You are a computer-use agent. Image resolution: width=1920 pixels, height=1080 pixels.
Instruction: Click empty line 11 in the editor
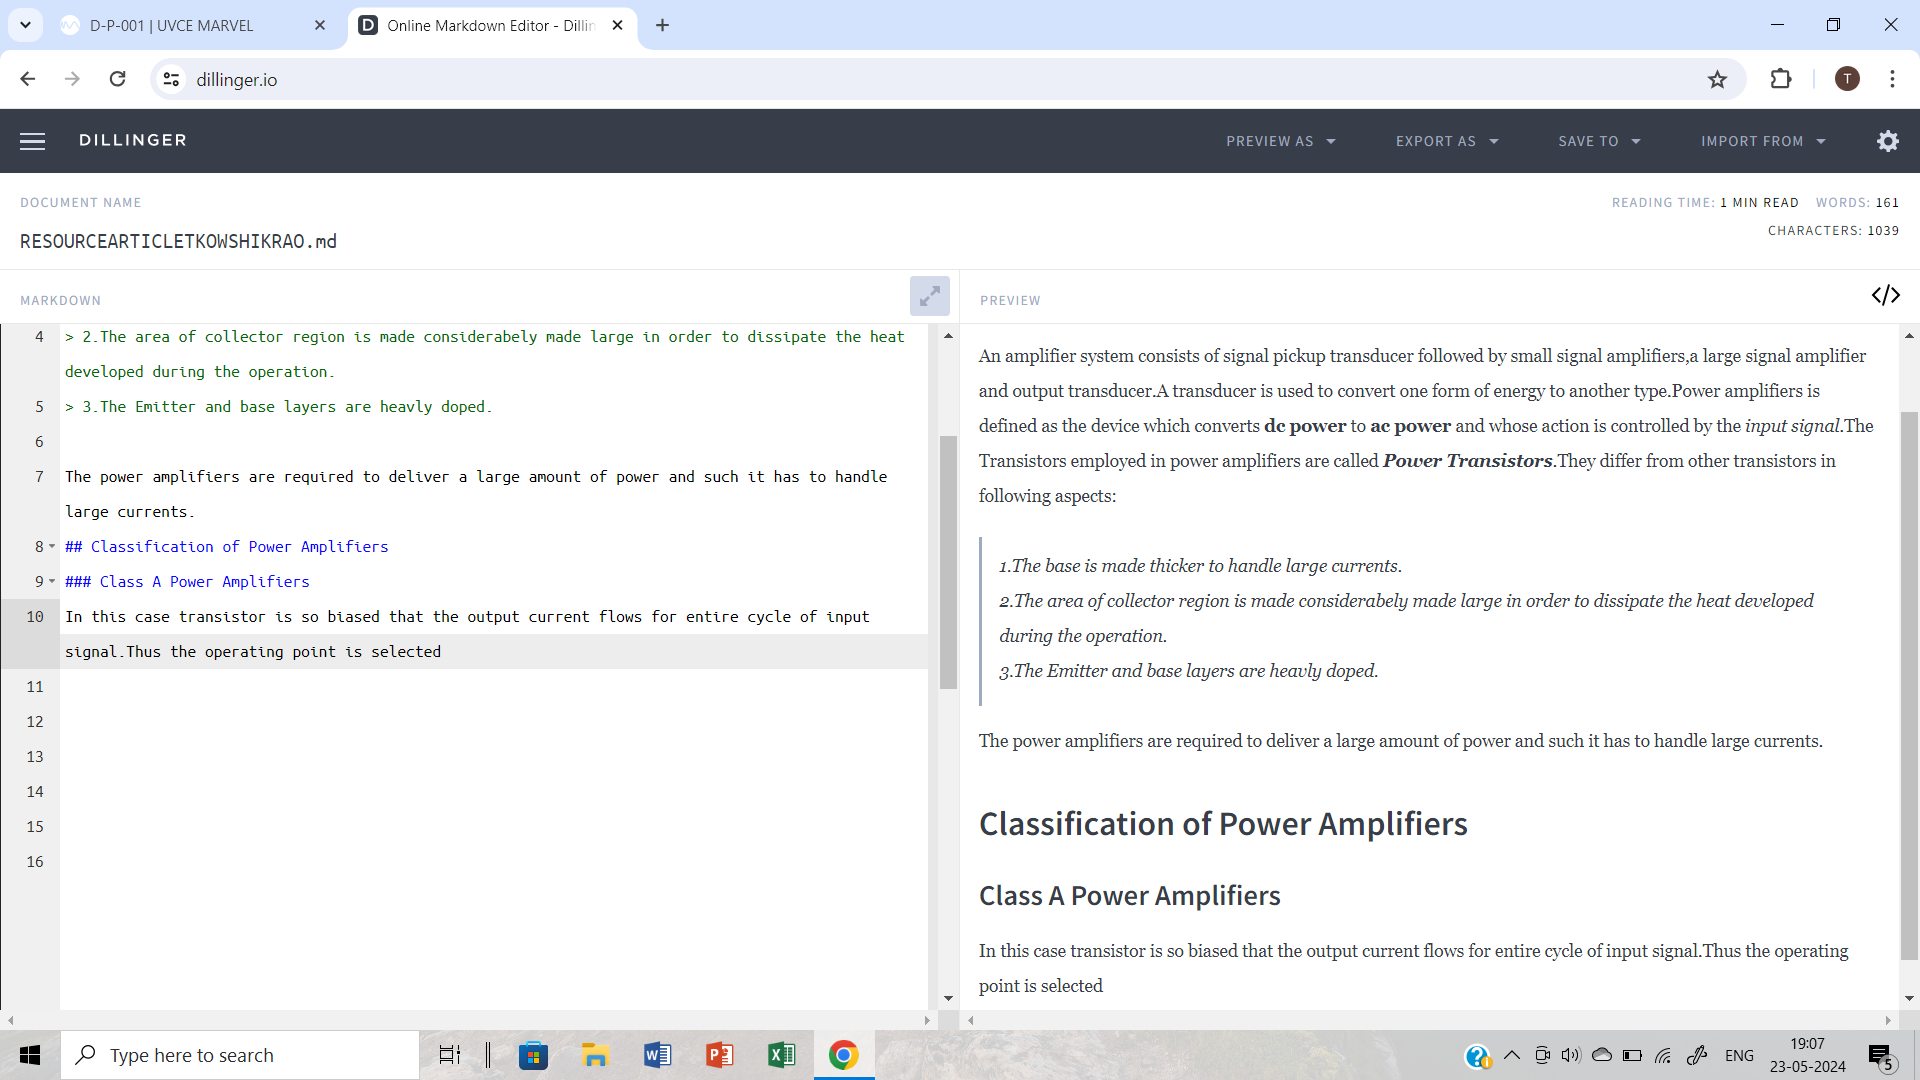pos(494,686)
